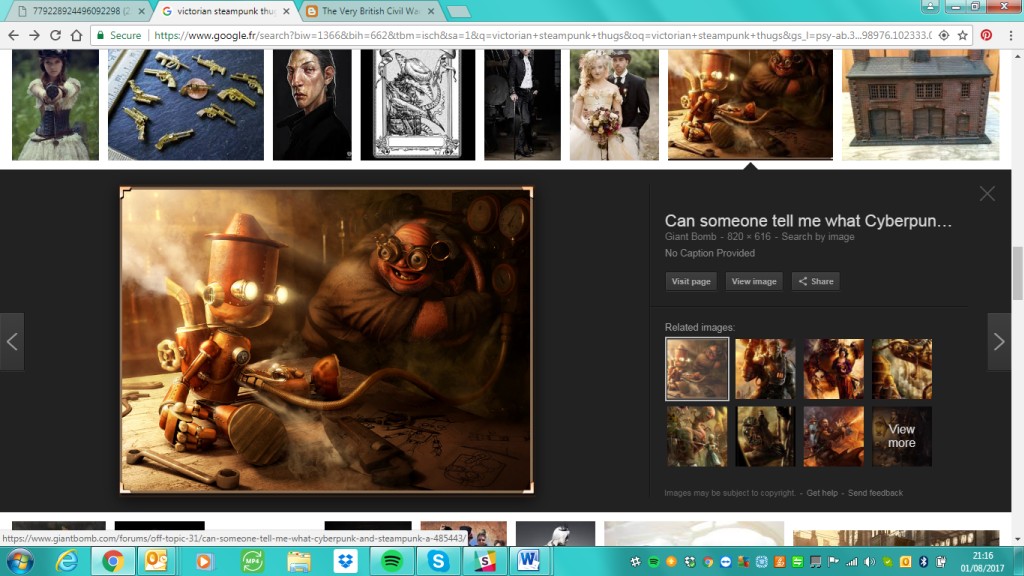
Task: Select the third related image in bottom row
Action: 833,436
